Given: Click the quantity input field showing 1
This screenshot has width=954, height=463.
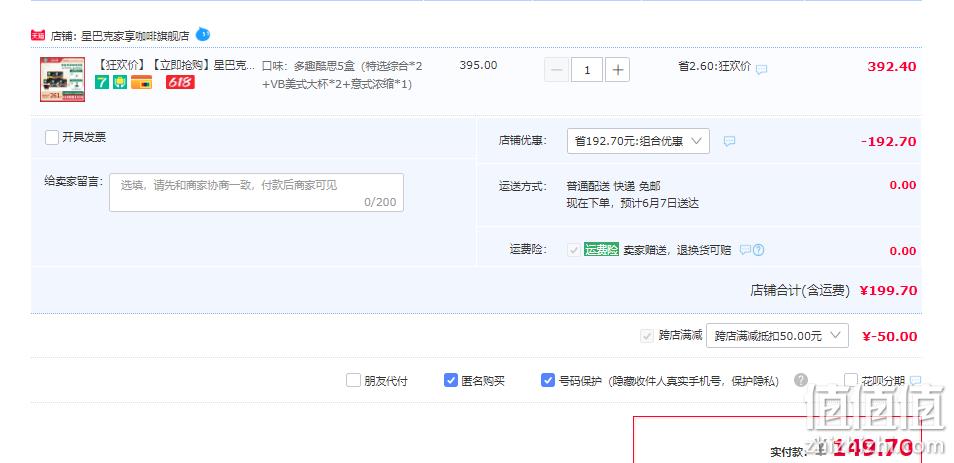Looking at the screenshot, I should click(x=587, y=70).
